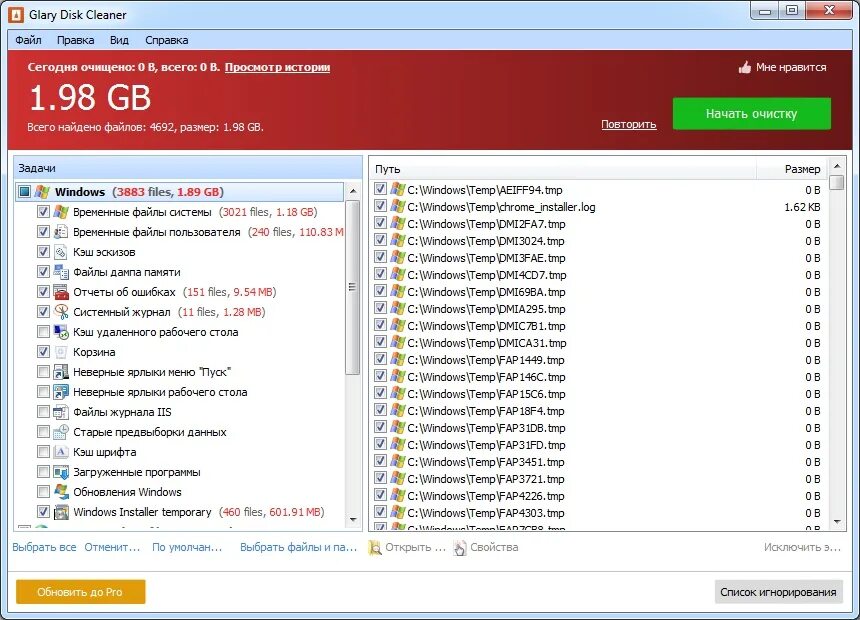
Task: Uncheck Windows Installer temporary checkbox
Action: click(43, 512)
